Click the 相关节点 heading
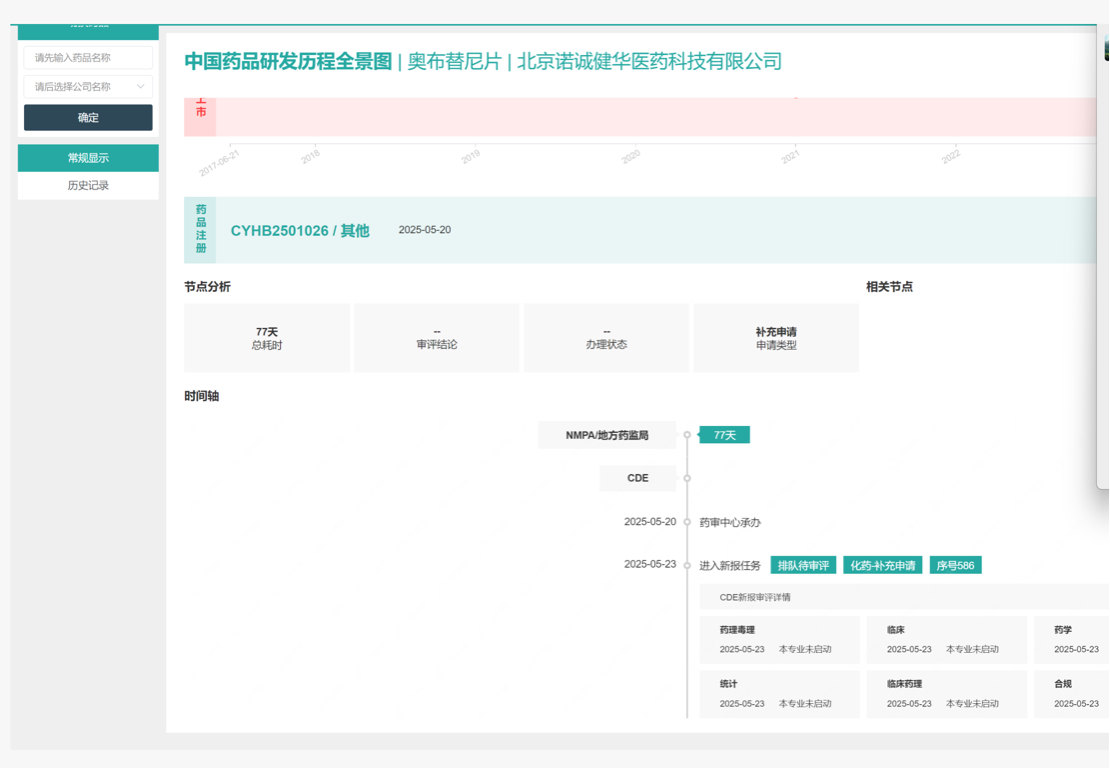1110x768 pixels. click(x=889, y=287)
